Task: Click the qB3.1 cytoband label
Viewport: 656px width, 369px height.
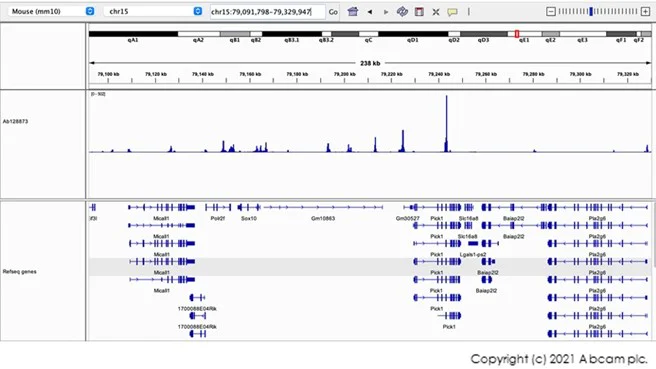Action: (x=292, y=40)
